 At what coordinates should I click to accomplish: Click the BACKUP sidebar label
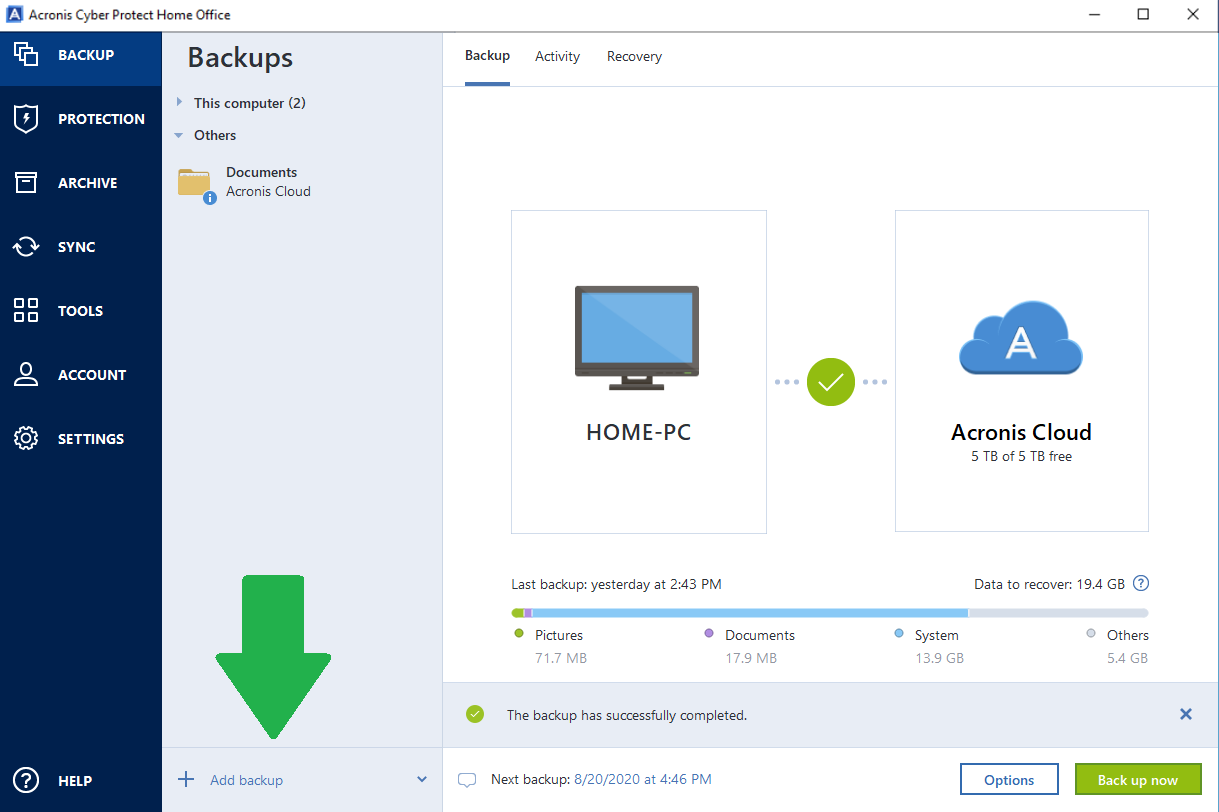[86, 55]
